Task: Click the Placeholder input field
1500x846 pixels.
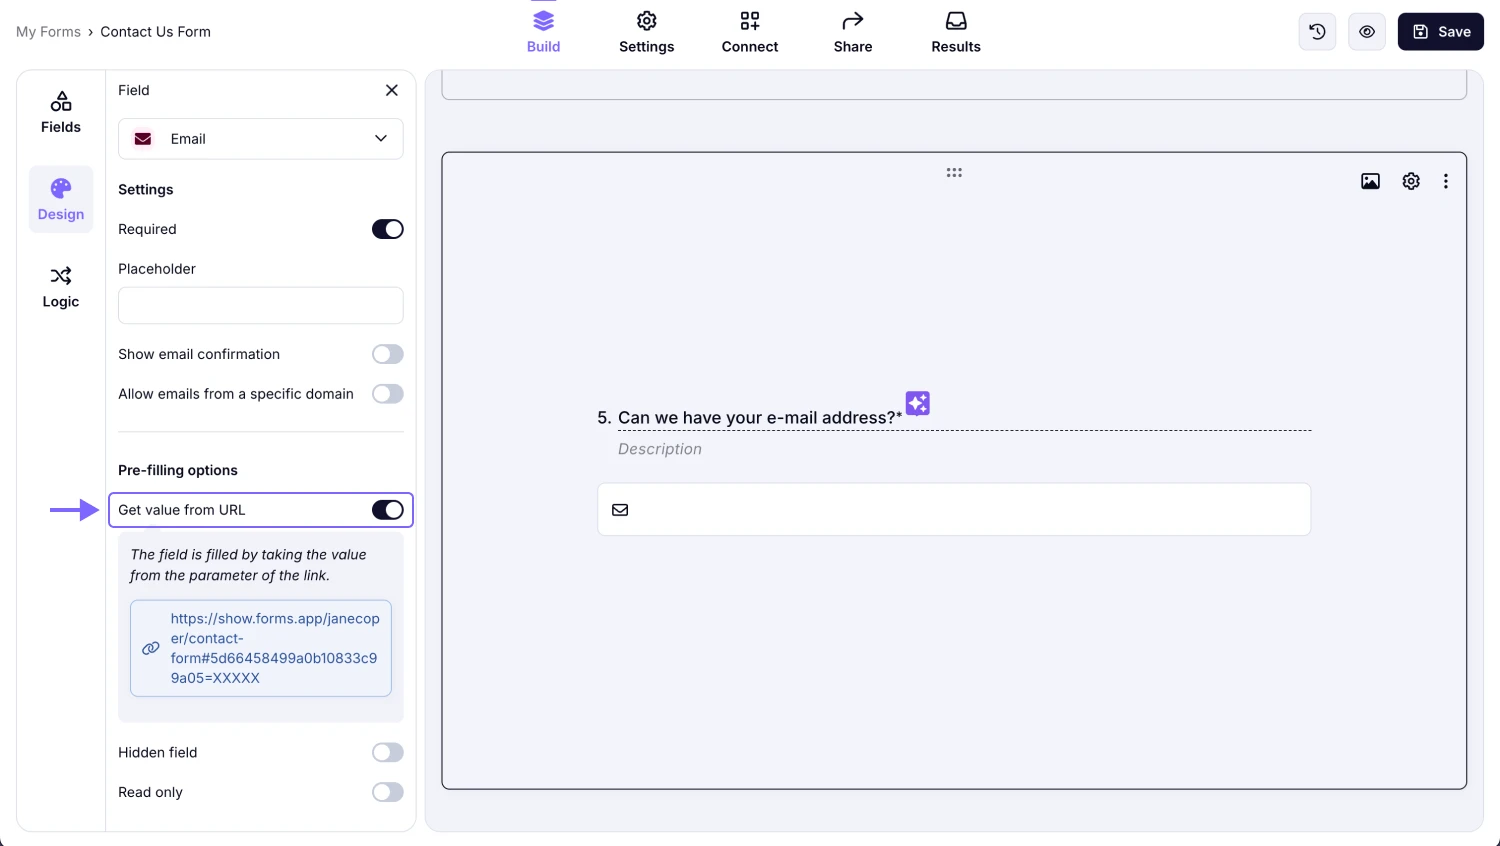Action: click(x=260, y=305)
